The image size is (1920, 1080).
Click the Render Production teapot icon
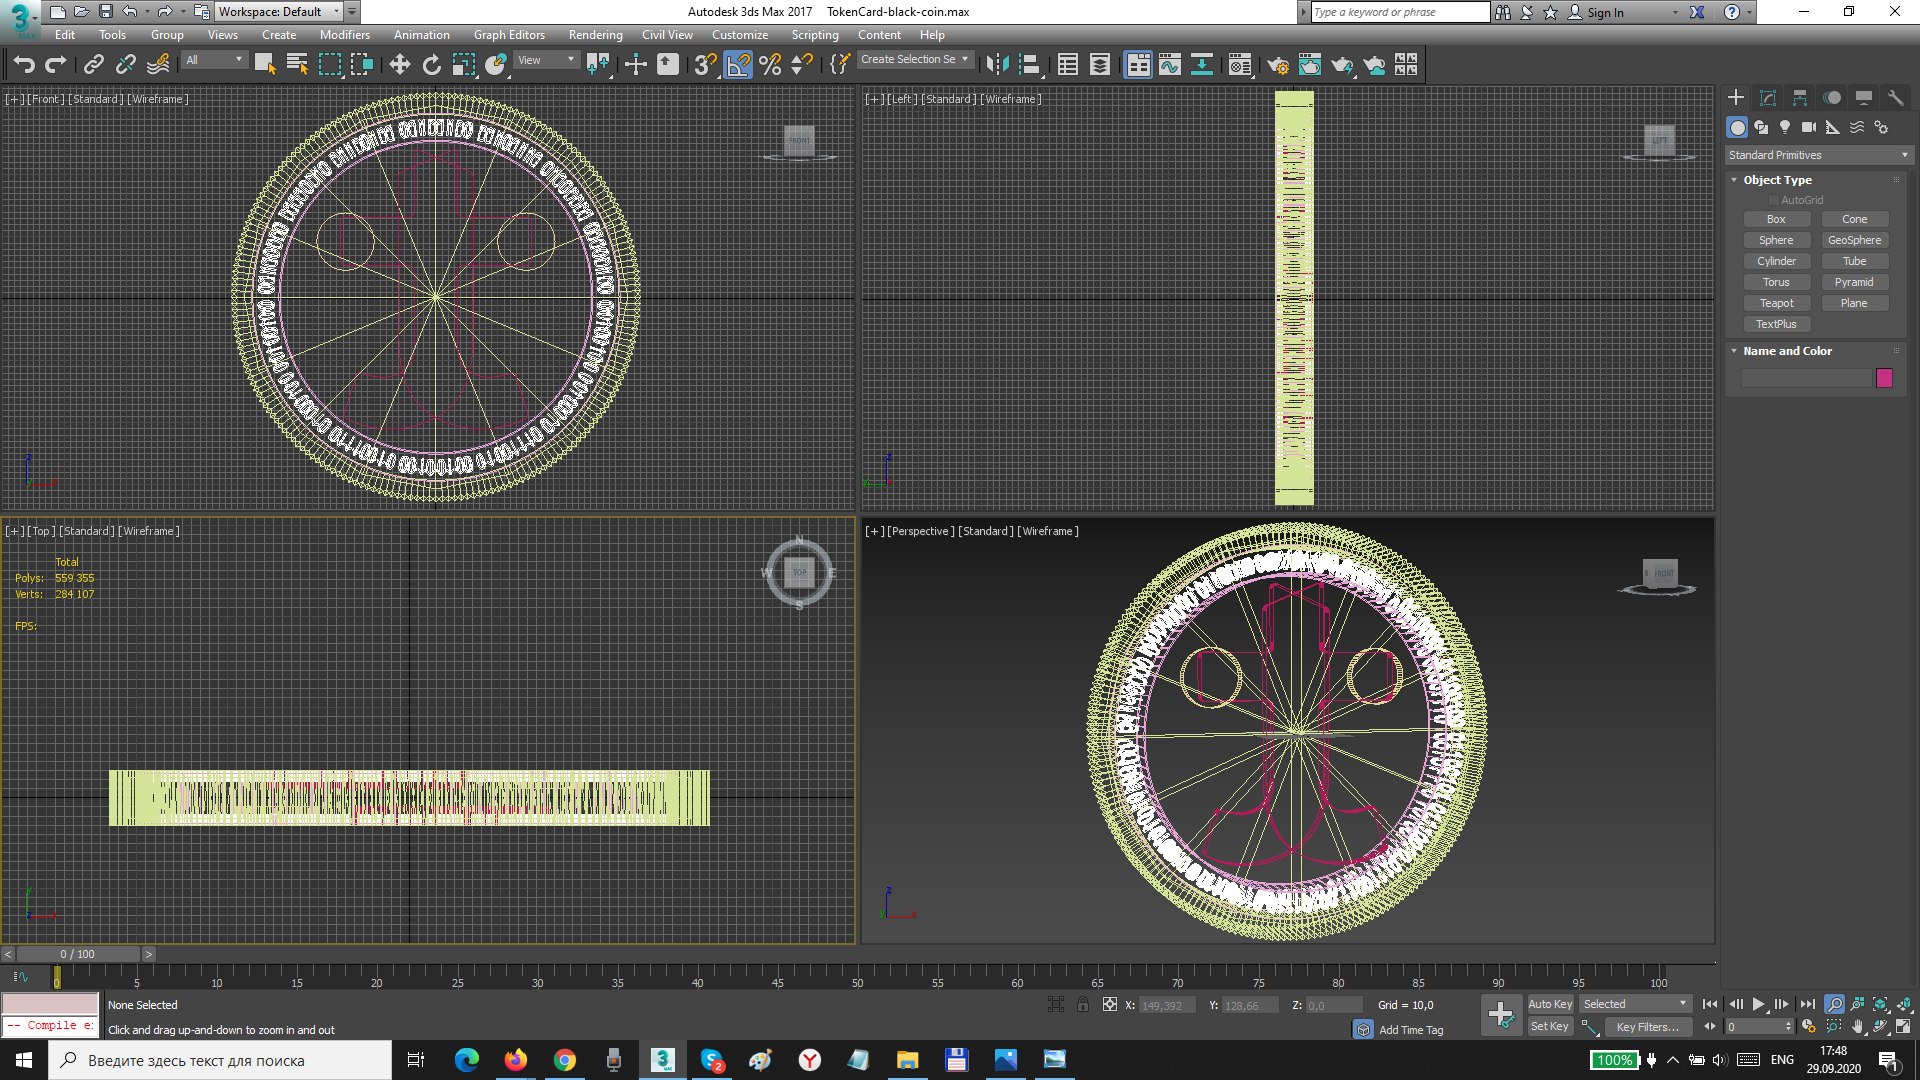tap(1341, 65)
